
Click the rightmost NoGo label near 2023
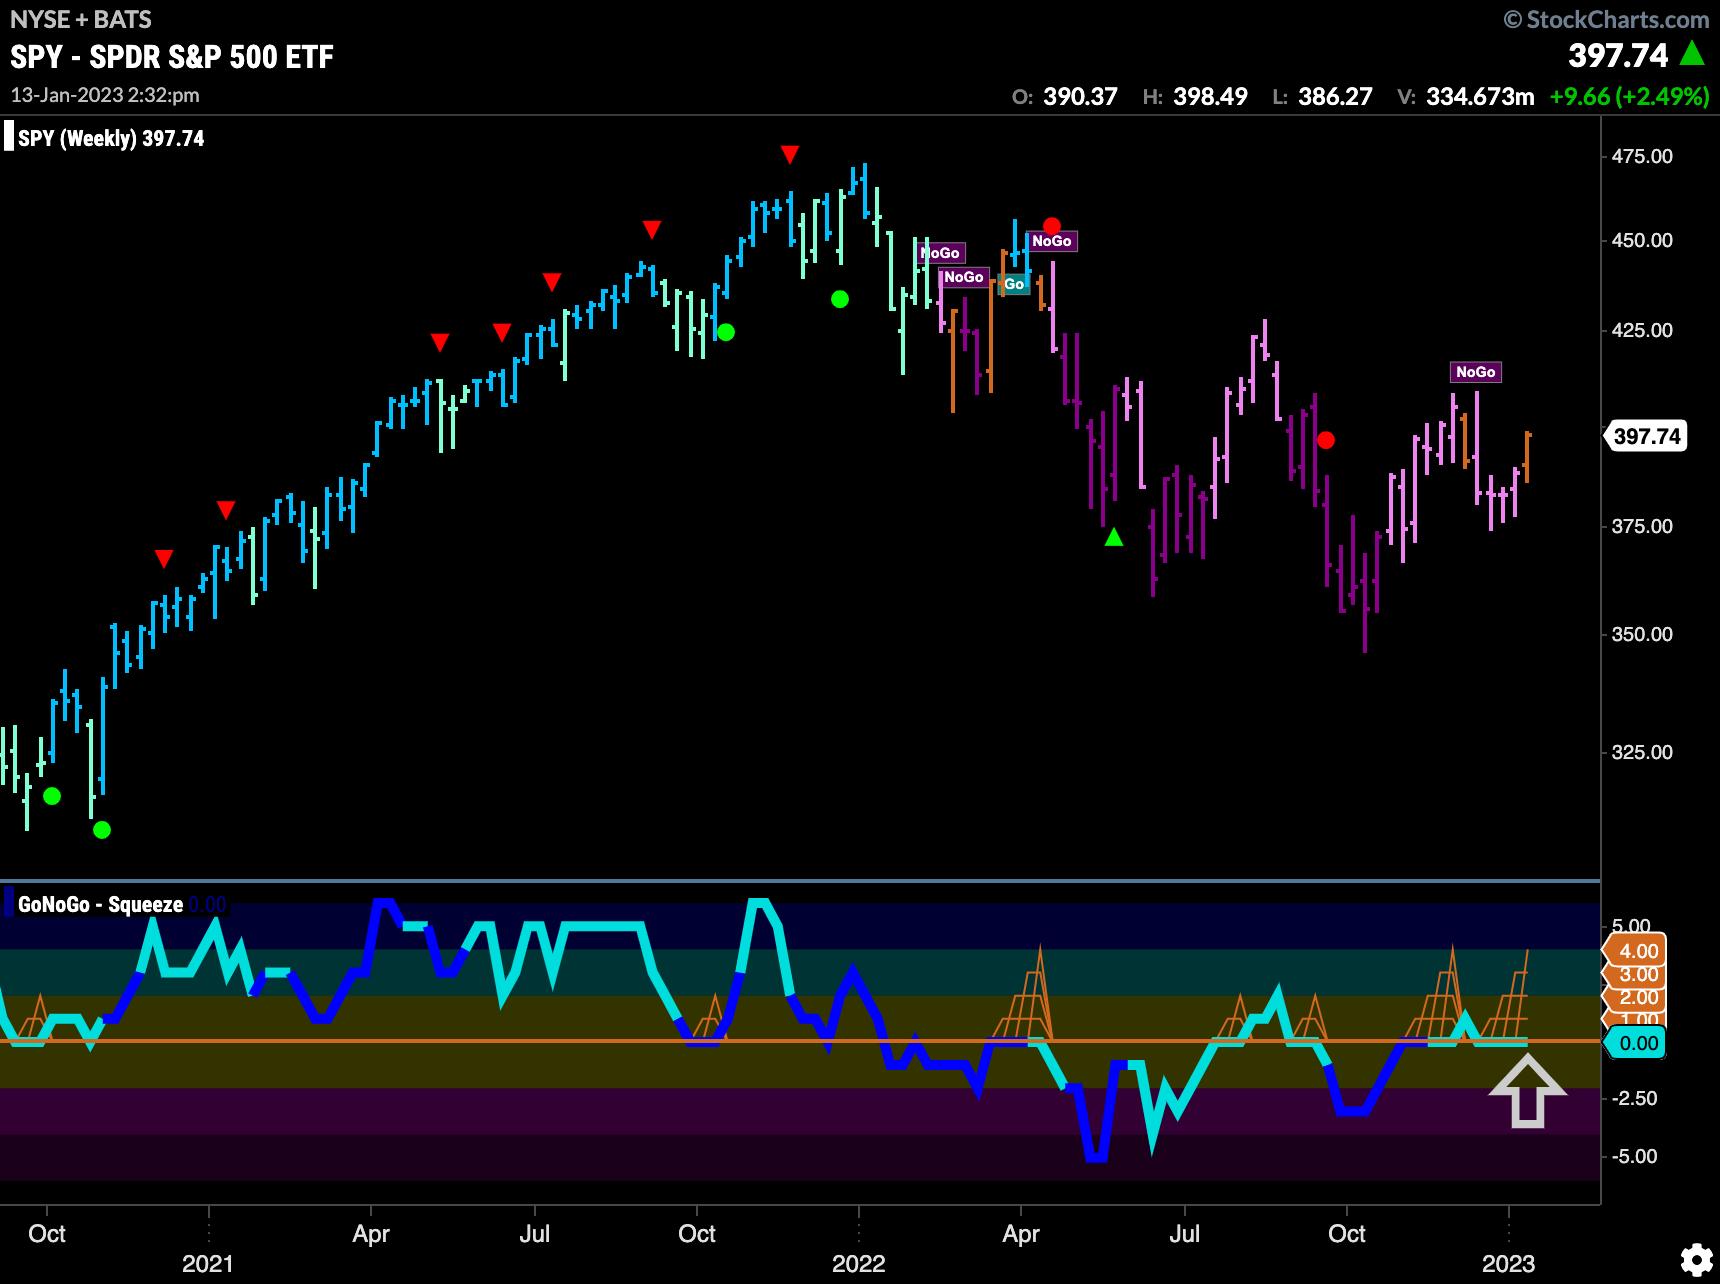[1475, 372]
